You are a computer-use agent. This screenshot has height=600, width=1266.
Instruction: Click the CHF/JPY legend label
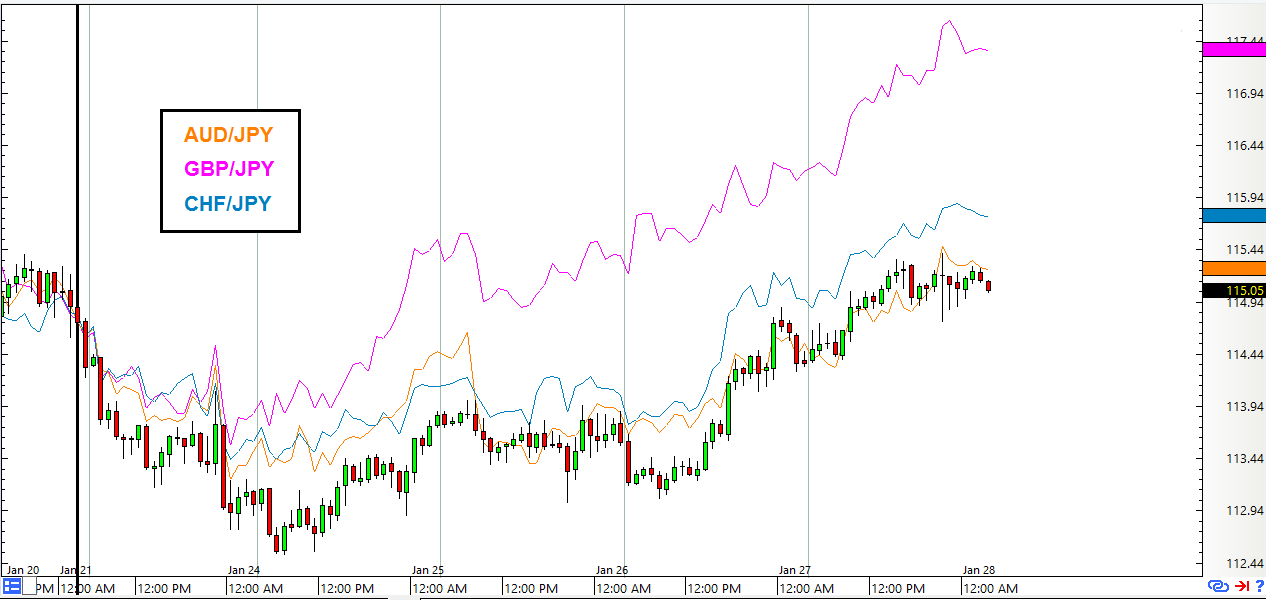pos(228,204)
